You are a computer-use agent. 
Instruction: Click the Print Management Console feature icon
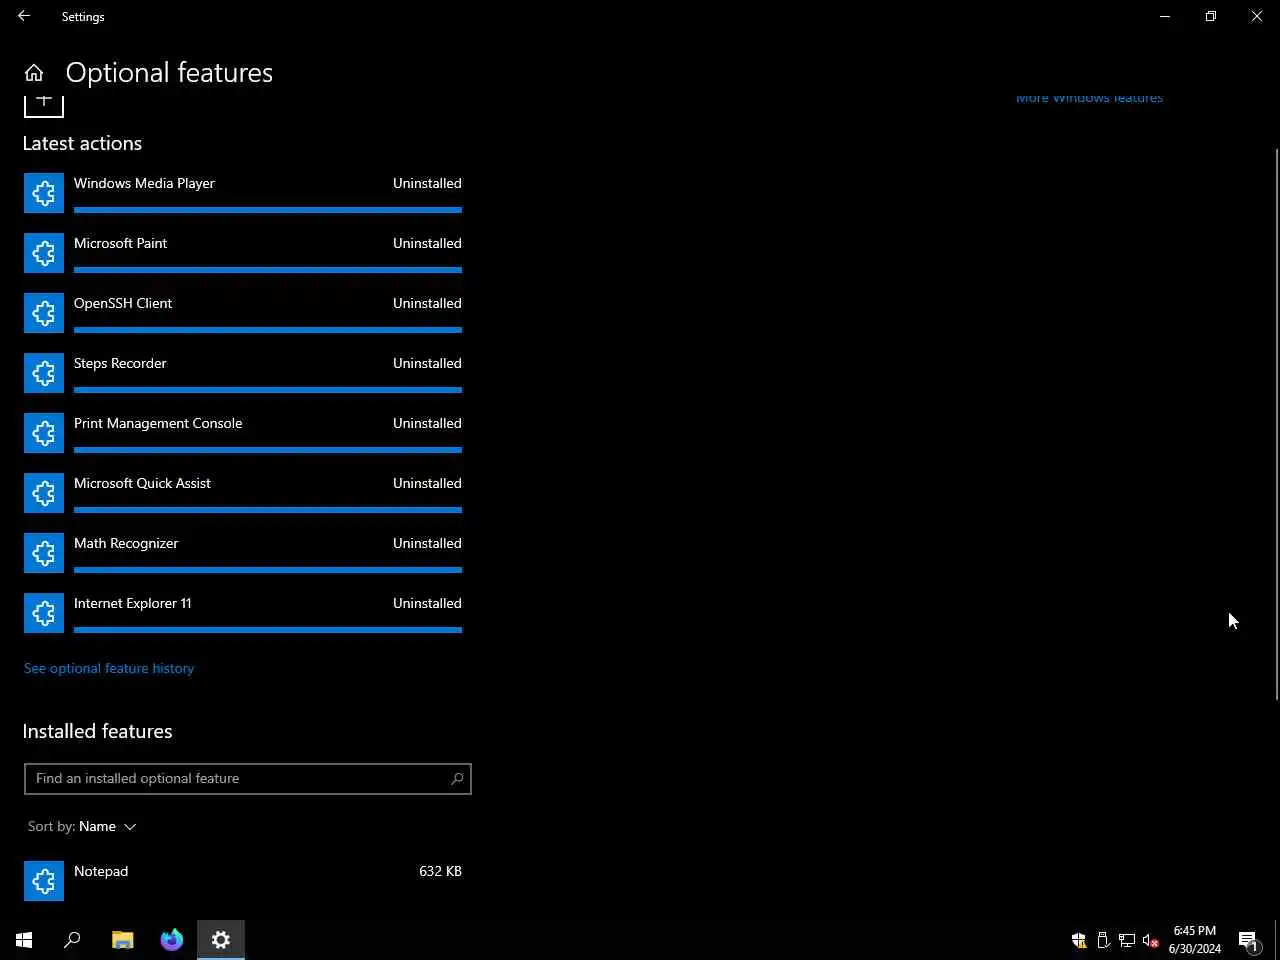(x=44, y=433)
